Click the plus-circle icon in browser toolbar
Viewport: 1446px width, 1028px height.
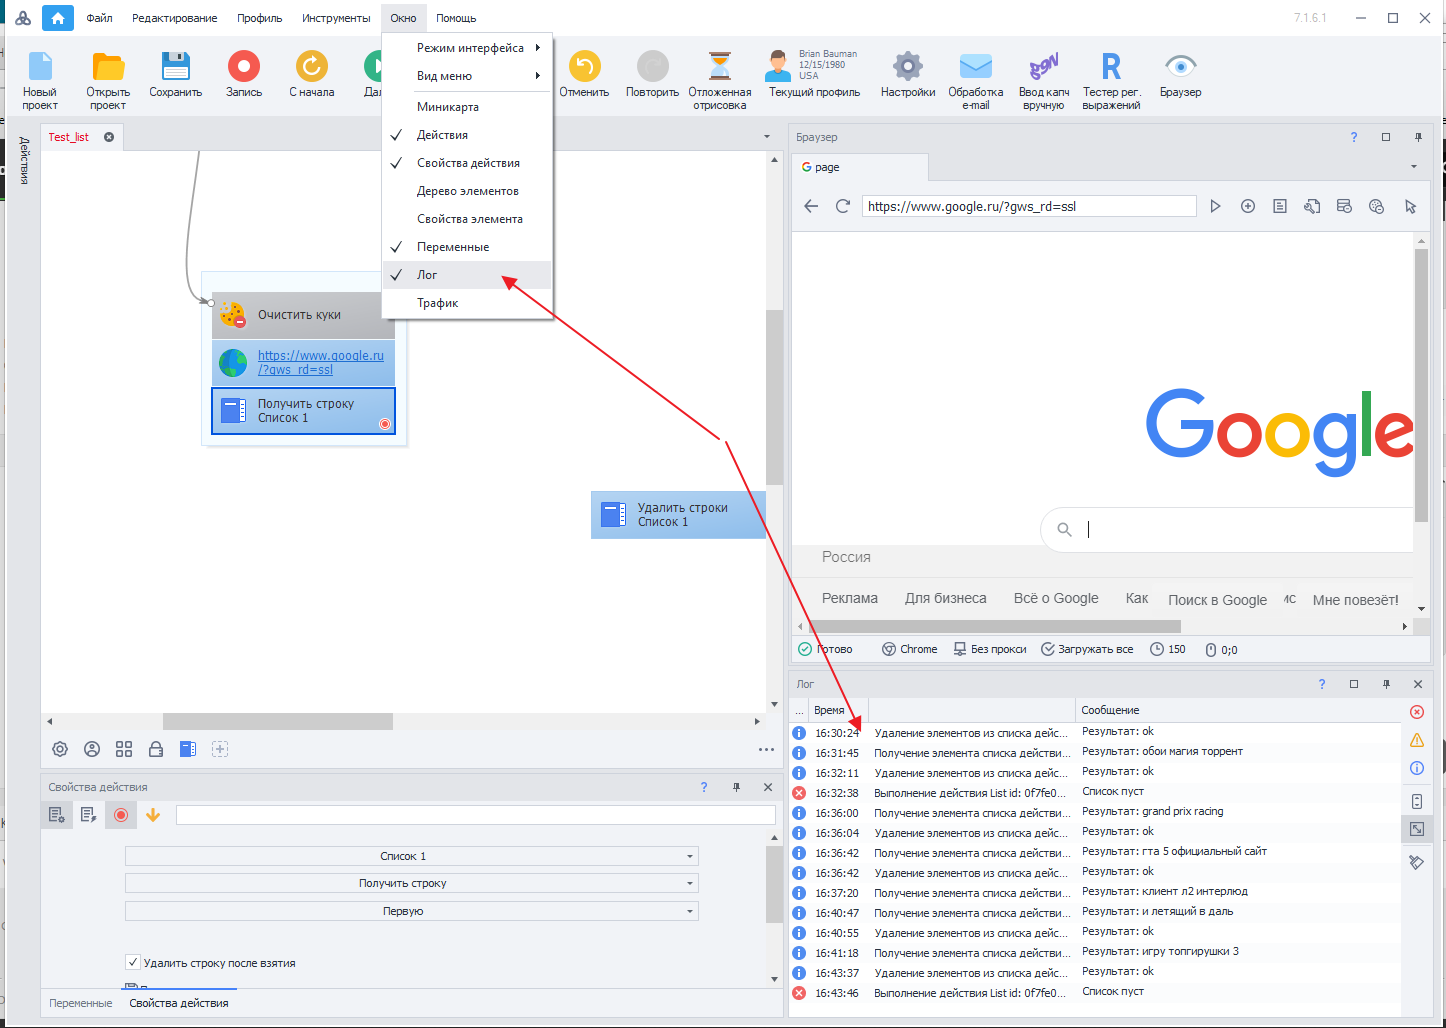(1248, 206)
